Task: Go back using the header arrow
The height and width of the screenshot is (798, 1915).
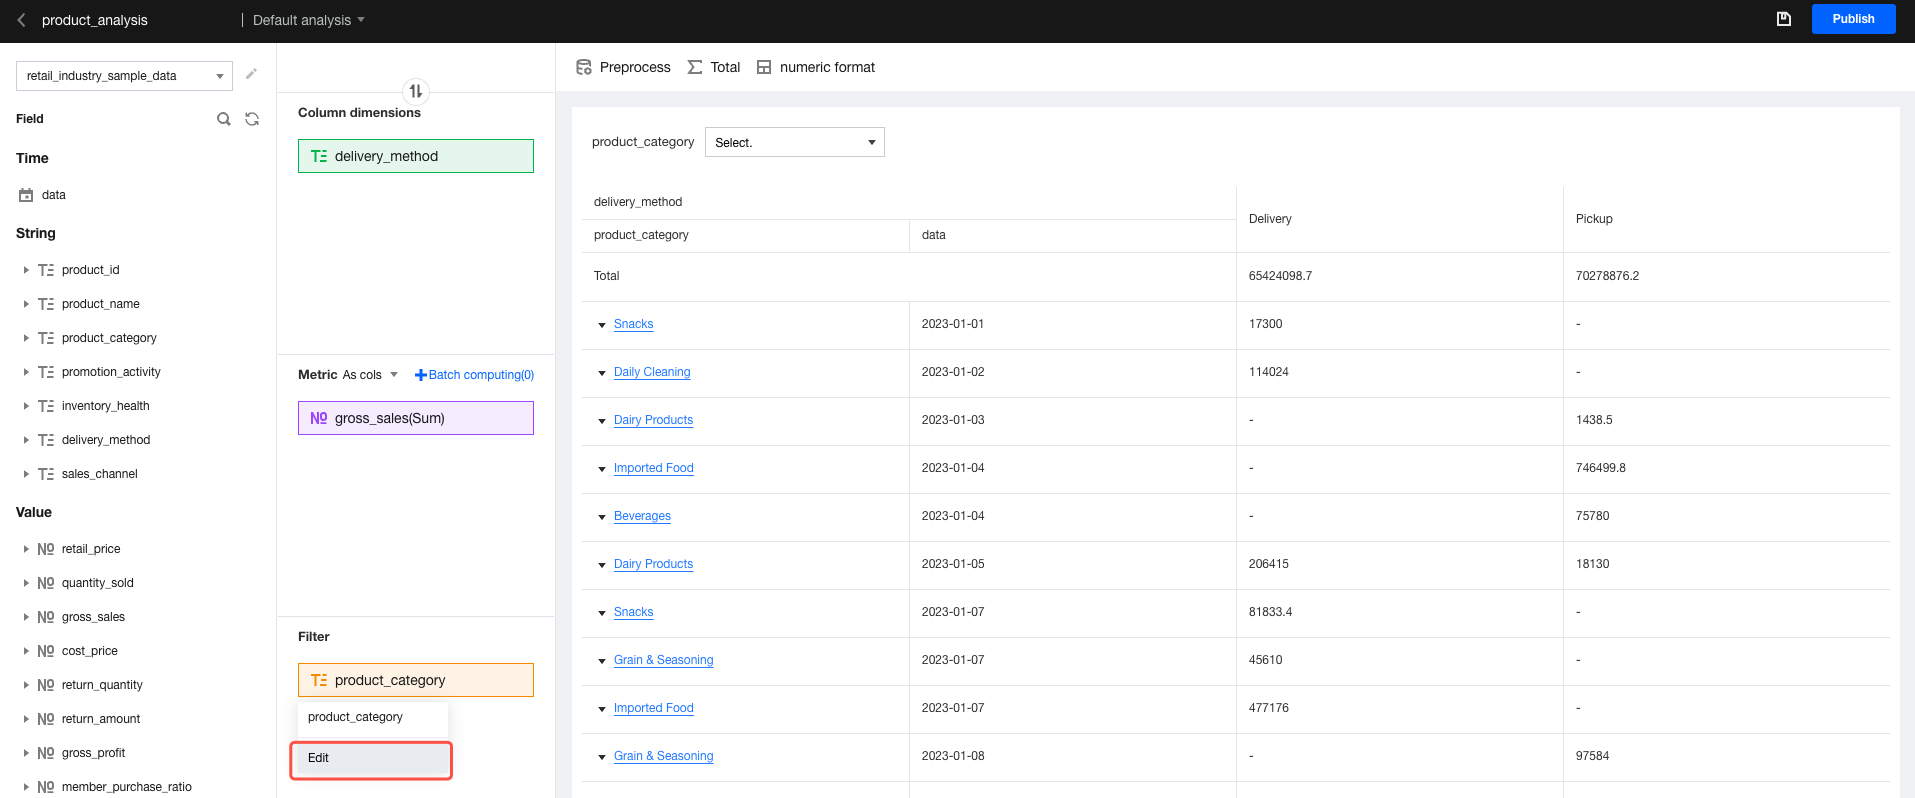Action: coord(21,20)
